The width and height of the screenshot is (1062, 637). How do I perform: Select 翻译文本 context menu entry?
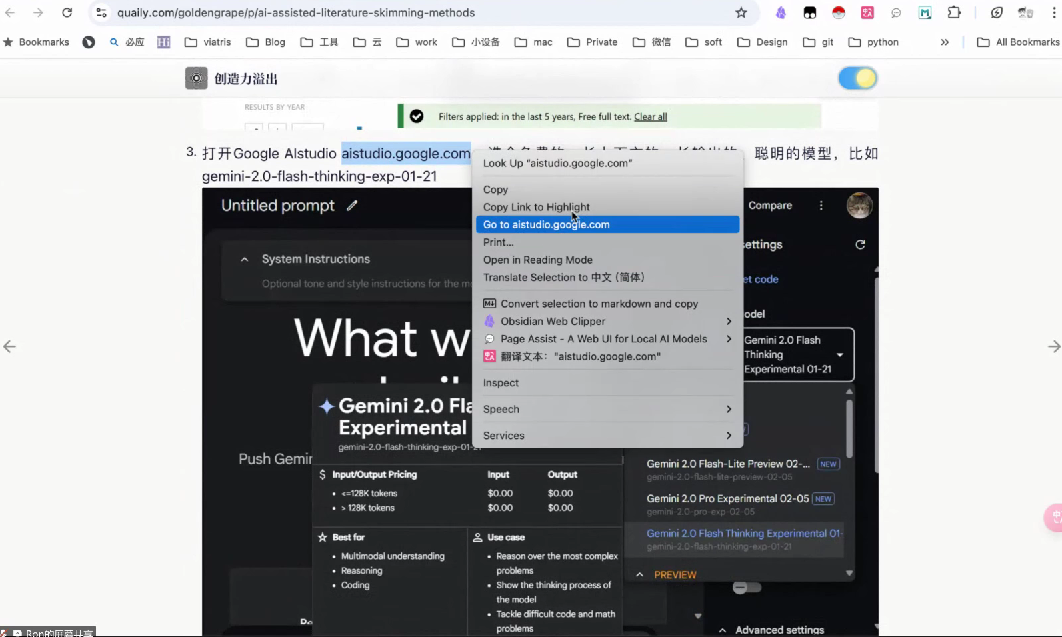point(608,356)
